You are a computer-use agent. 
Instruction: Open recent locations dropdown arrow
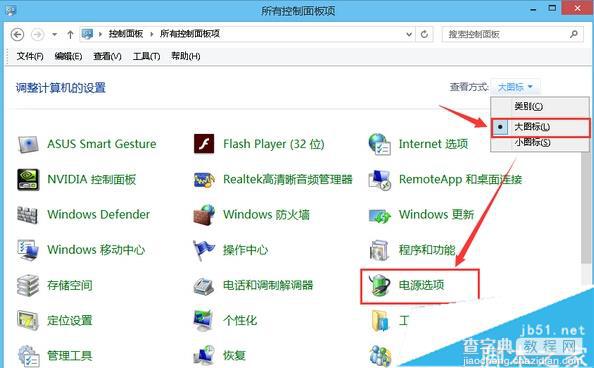pyautogui.click(x=55, y=34)
